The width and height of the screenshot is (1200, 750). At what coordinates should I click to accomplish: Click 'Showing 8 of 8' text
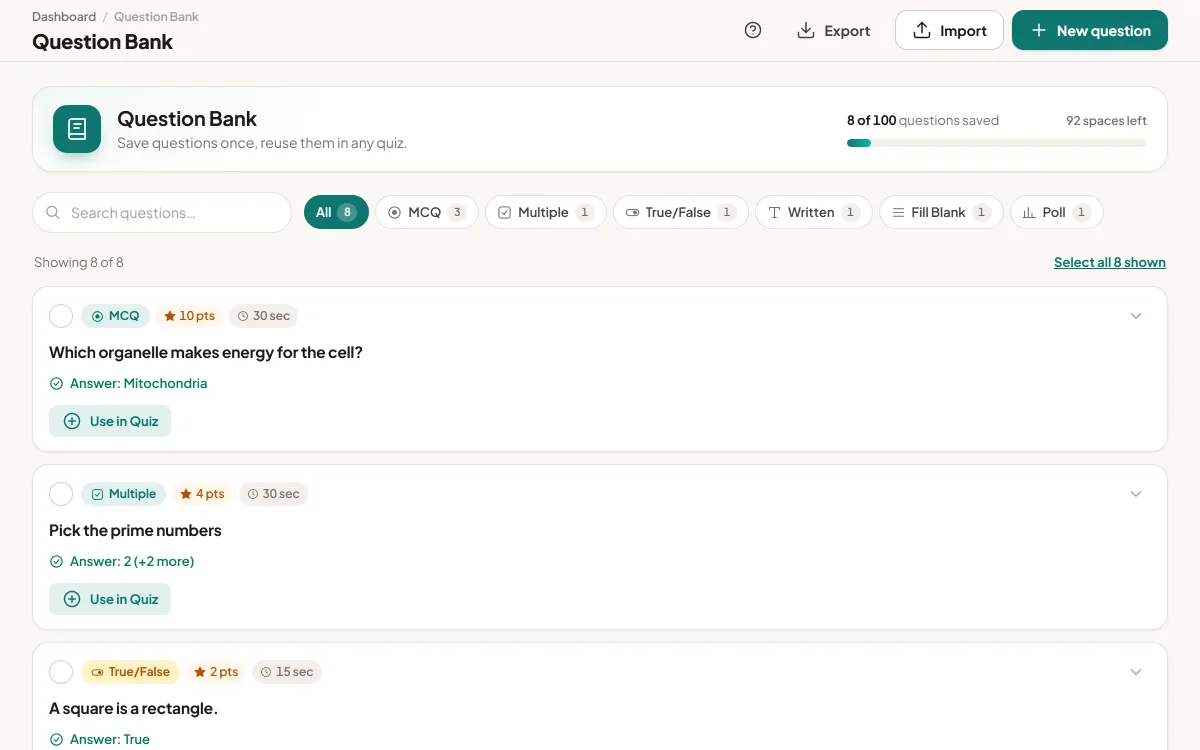pyautogui.click(x=79, y=262)
